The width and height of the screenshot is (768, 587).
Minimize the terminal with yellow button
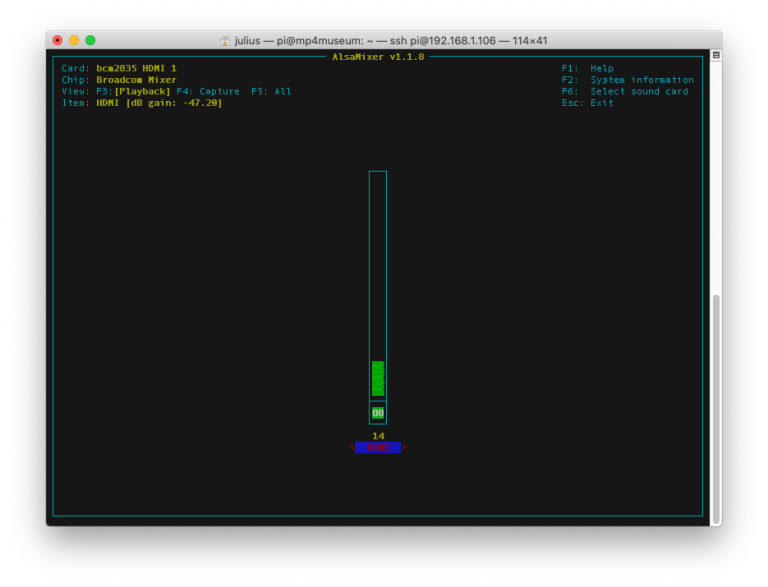74,40
